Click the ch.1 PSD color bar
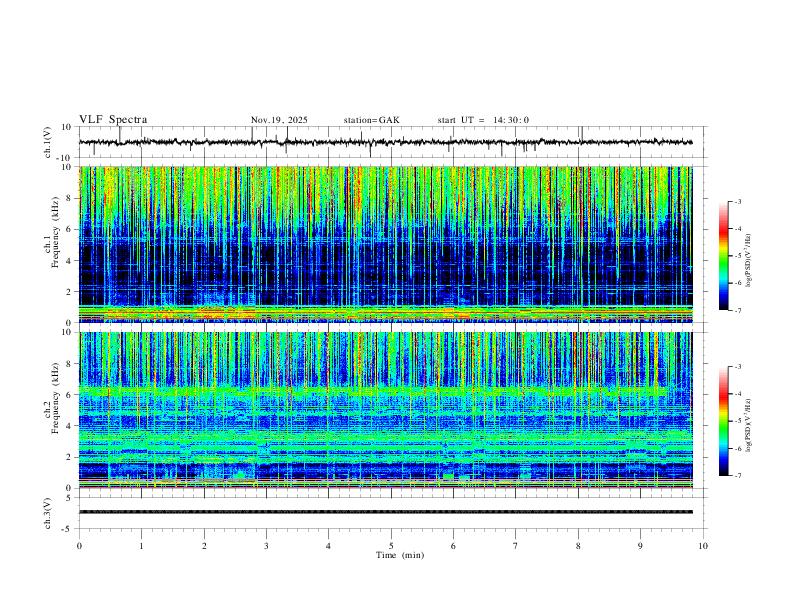This screenshot has height=612, width=792. coord(723,256)
